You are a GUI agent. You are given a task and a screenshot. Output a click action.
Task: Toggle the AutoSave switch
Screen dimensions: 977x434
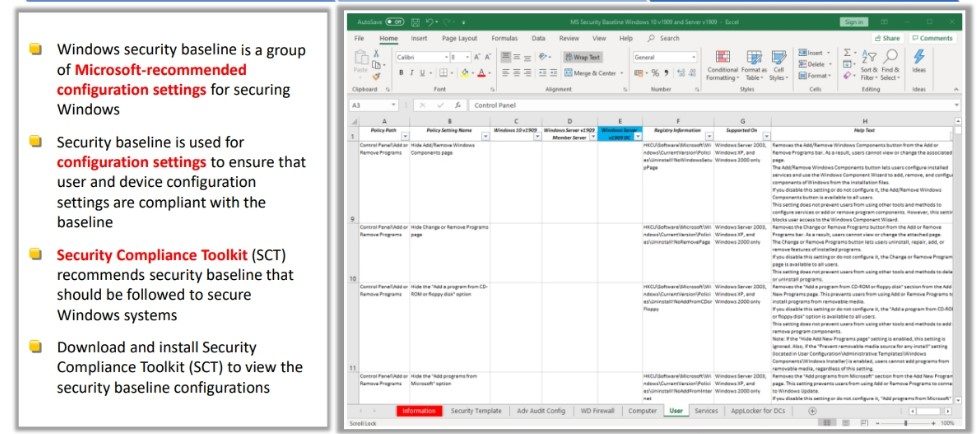point(394,22)
